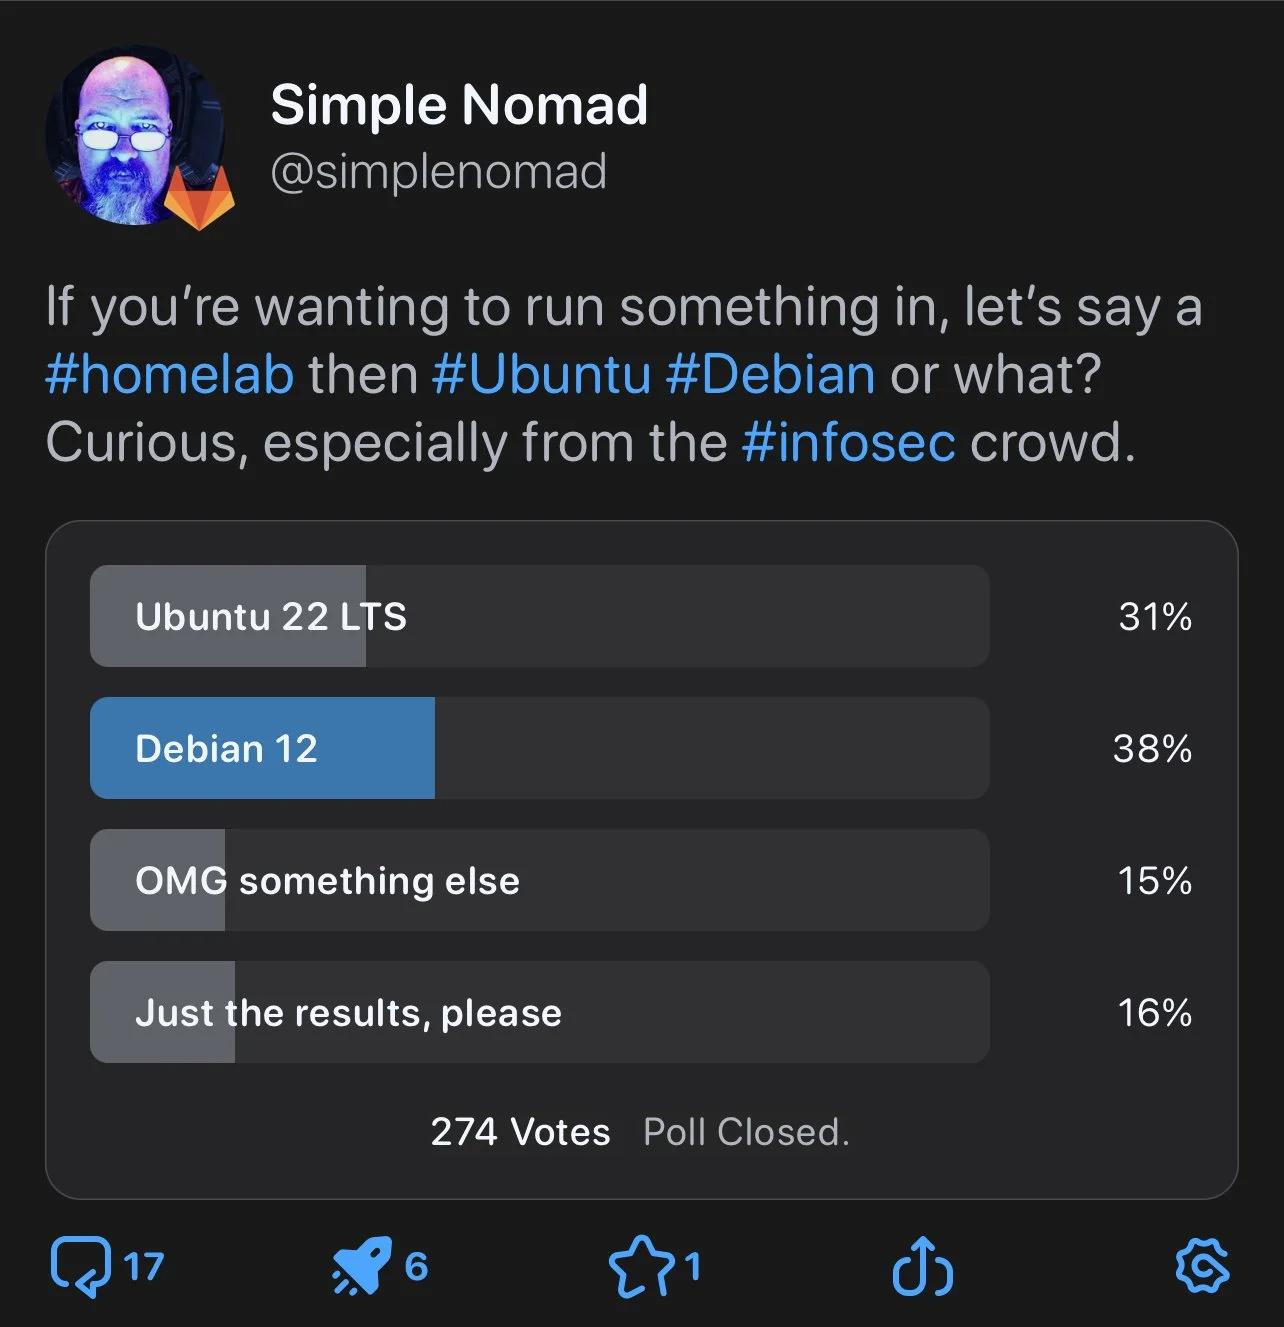
Task: Open the gear settings icon on the post
Action: point(1202,1266)
